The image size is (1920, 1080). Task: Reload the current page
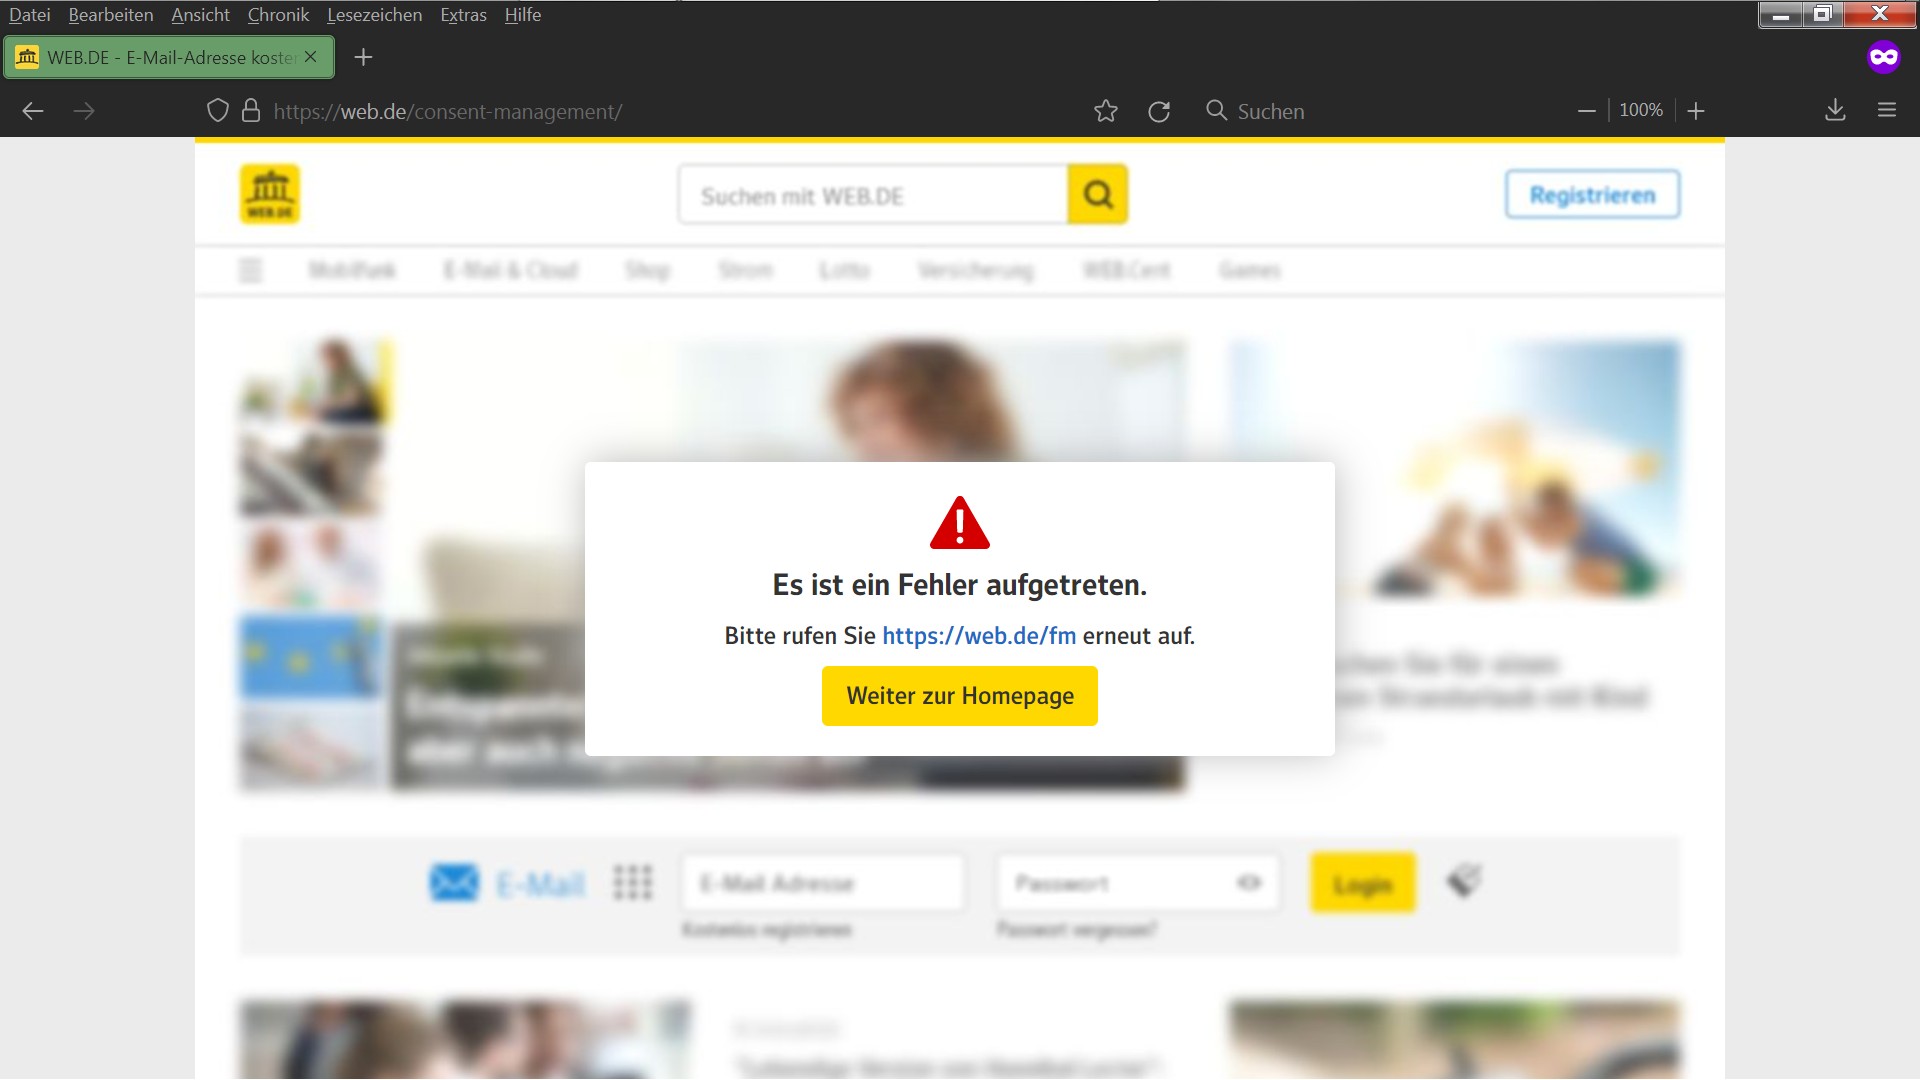(1159, 111)
